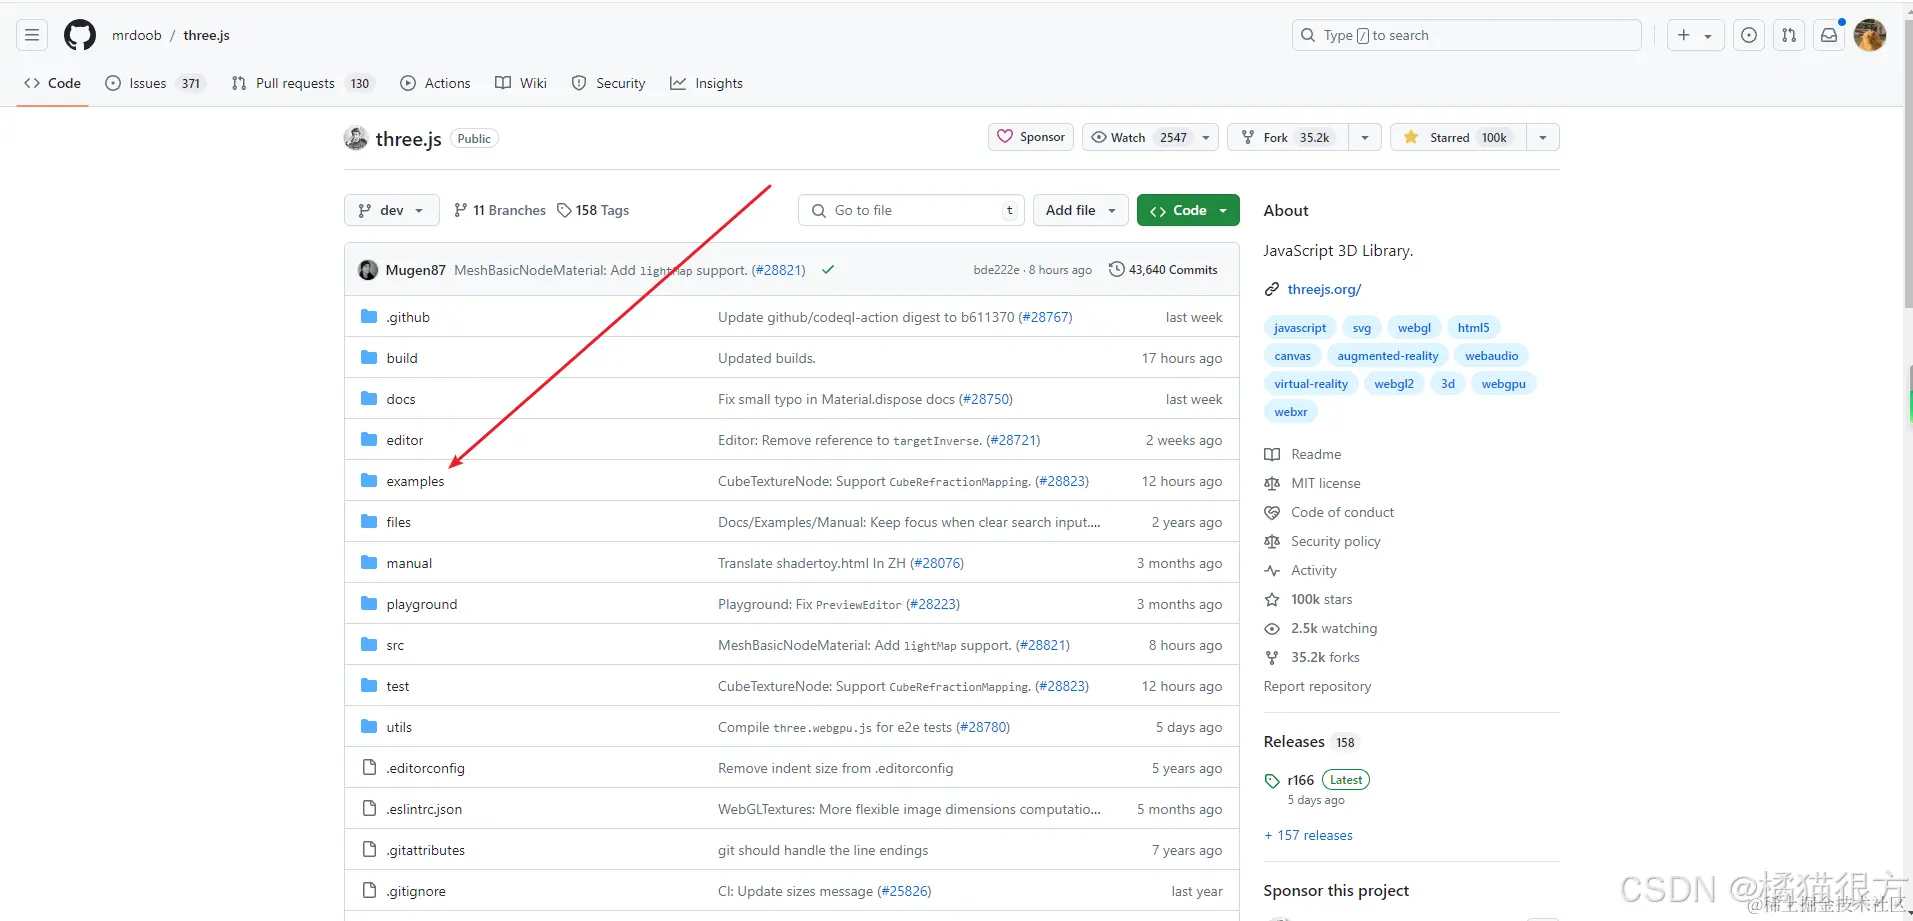View 11 Branches link
The image size is (1913, 921).
click(500, 210)
